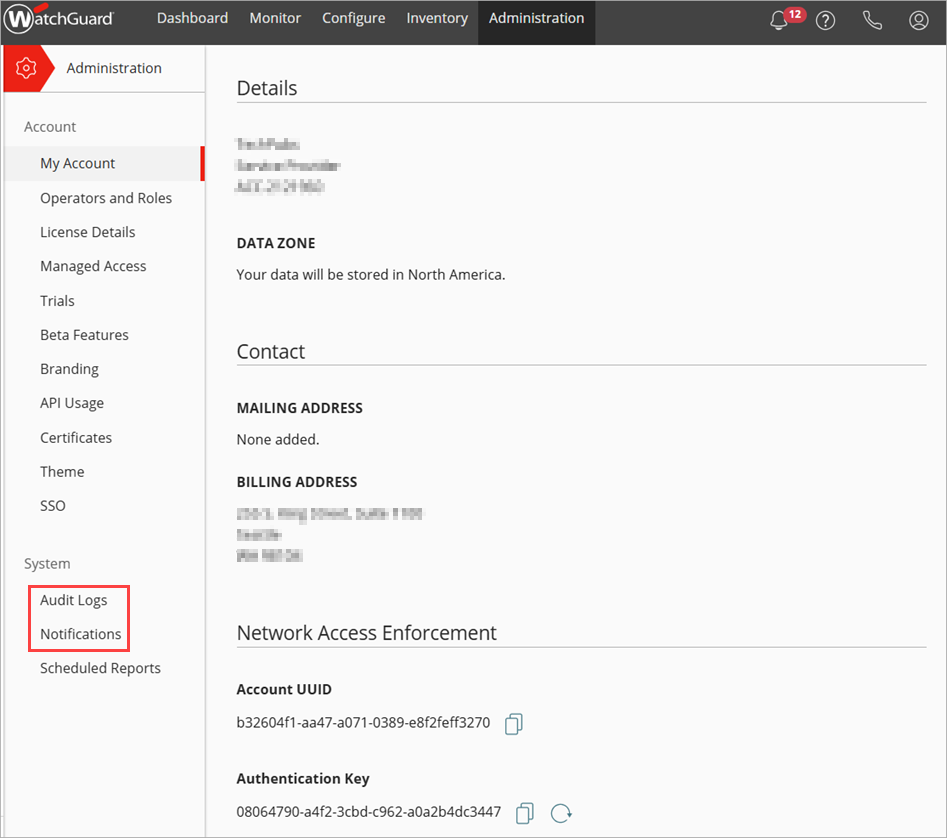The image size is (947, 838).
Task: Open the notifications bell showing 12 alerts
Action: [x=779, y=20]
